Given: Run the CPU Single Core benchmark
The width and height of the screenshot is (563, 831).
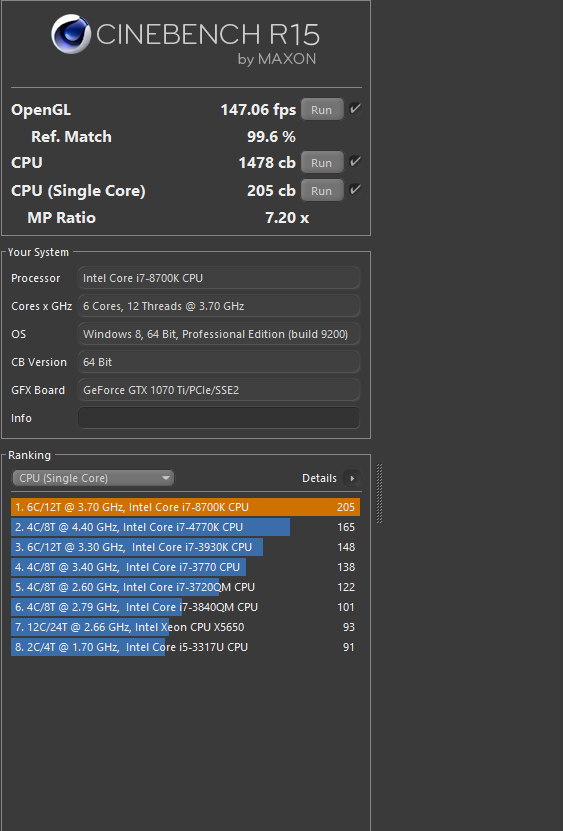Looking at the screenshot, I should 322,191.
